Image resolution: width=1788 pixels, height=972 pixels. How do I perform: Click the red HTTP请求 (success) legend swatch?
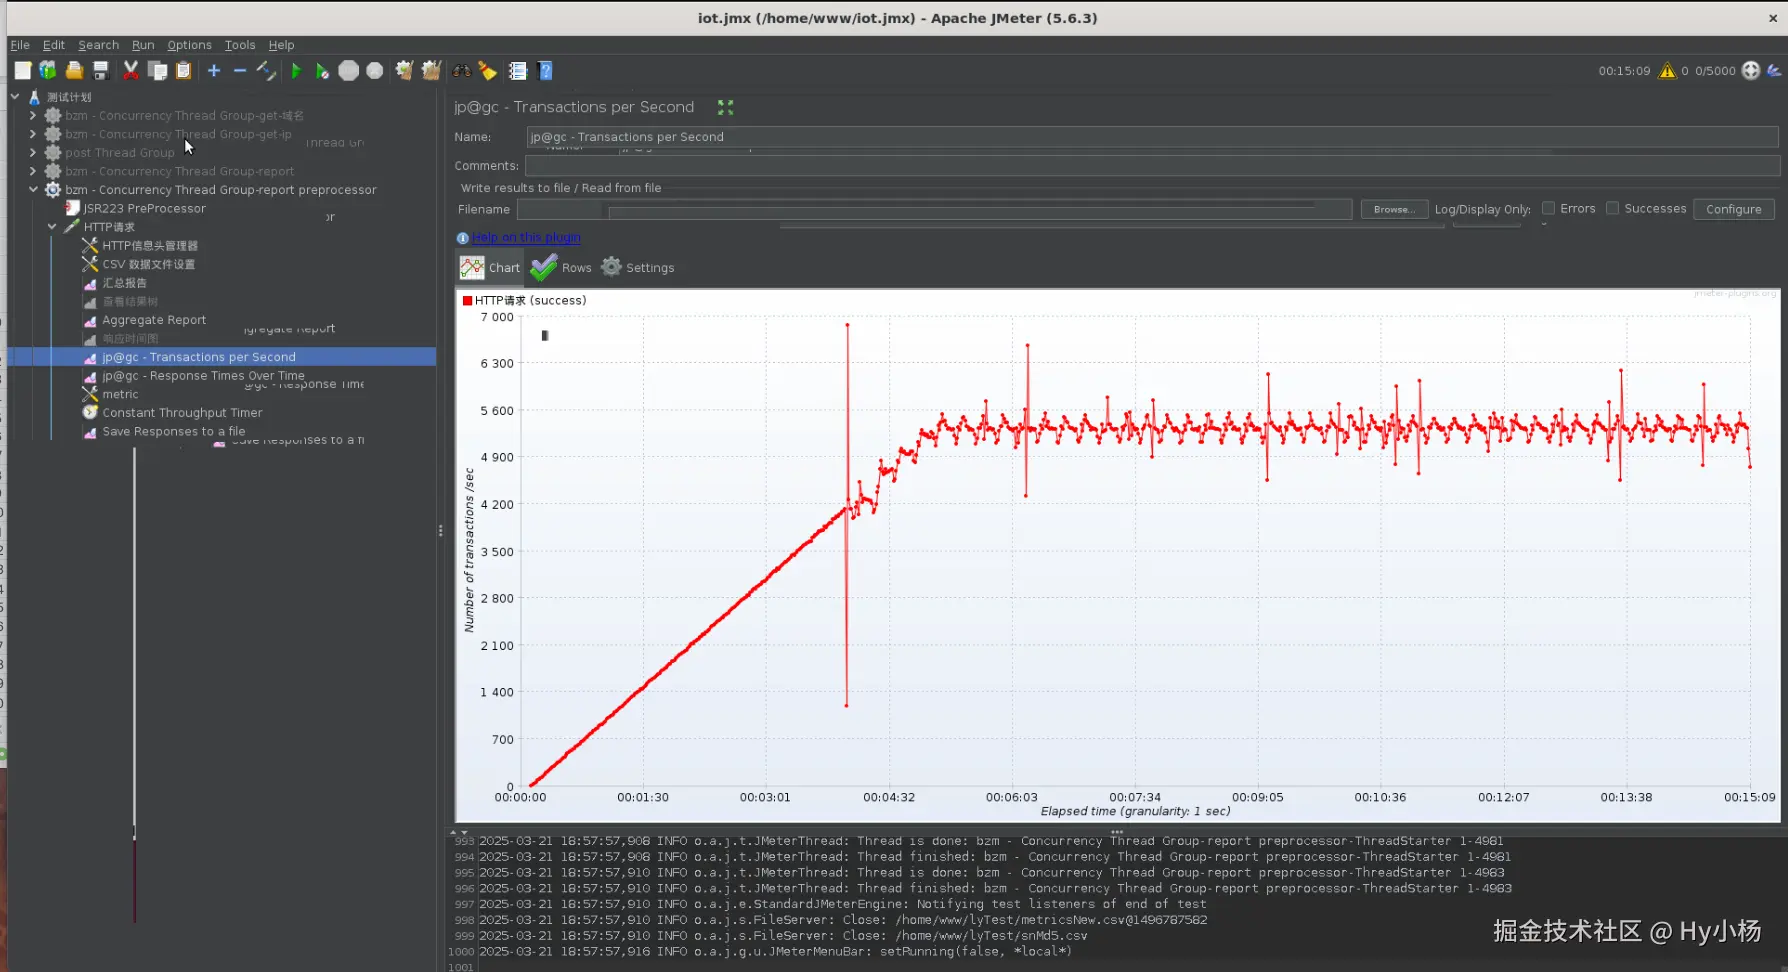click(467, 300)
